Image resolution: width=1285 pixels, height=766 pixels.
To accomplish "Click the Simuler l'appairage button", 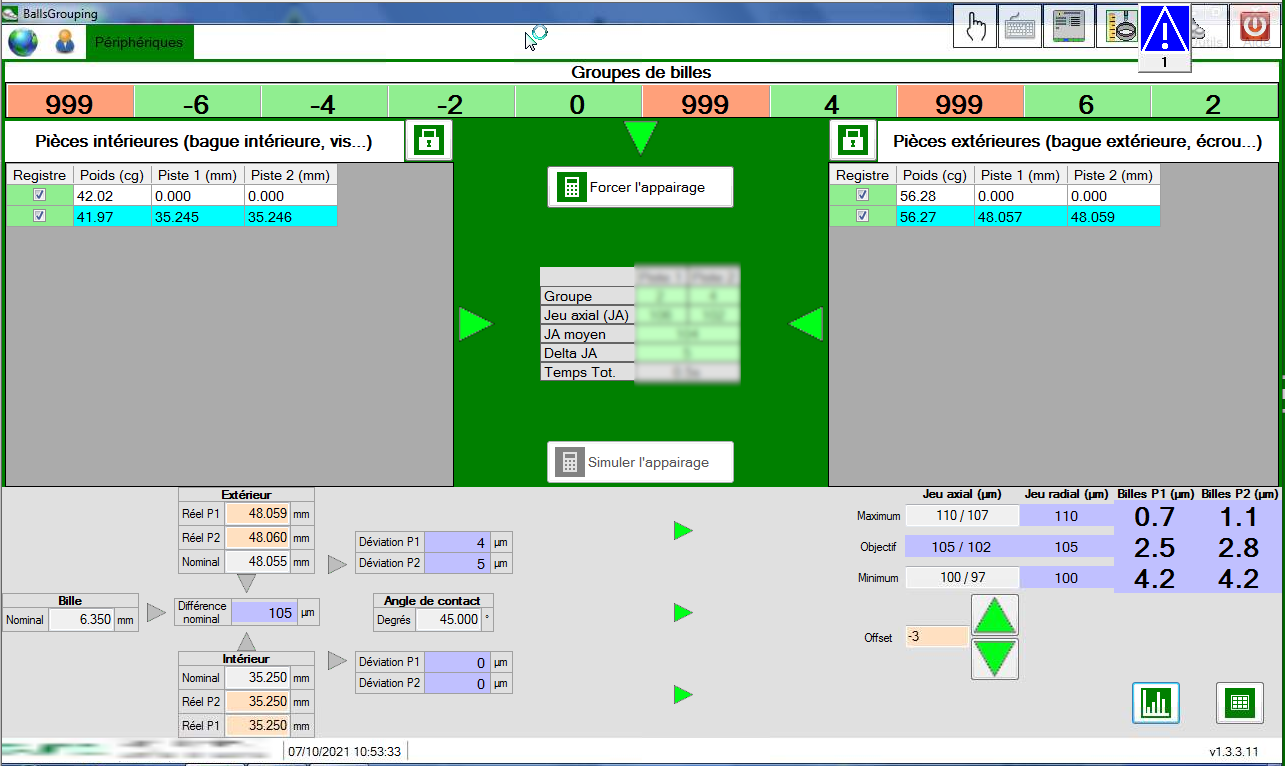I will pyautogui.click(x=640, y=462).
